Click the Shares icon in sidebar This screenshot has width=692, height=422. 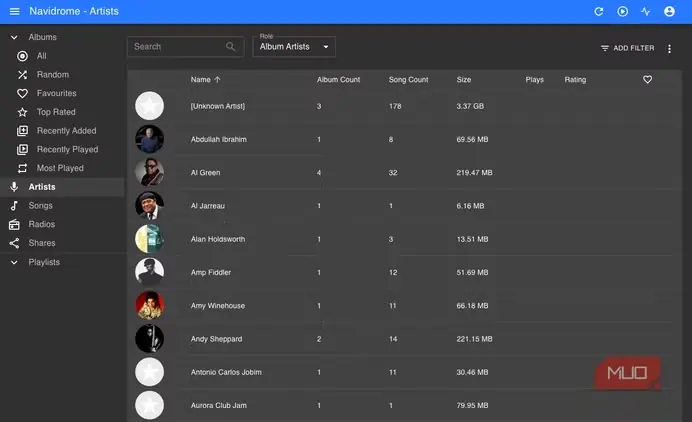click(x=14, y=243)
